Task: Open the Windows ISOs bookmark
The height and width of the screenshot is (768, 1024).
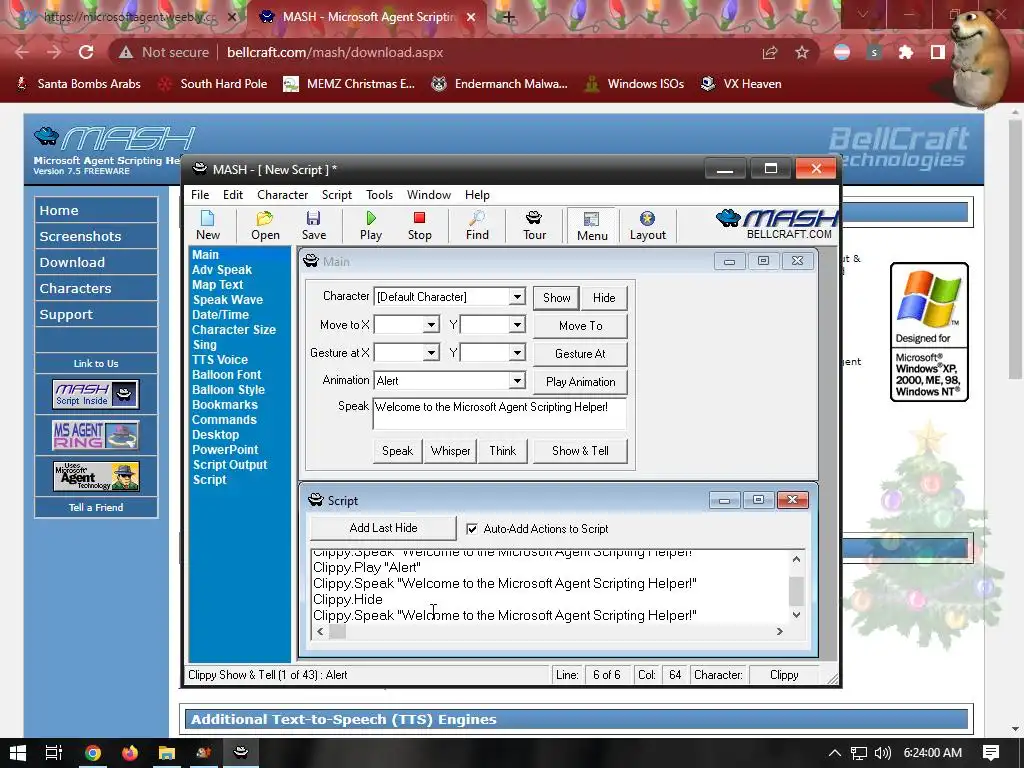Action: pos(634,84)
